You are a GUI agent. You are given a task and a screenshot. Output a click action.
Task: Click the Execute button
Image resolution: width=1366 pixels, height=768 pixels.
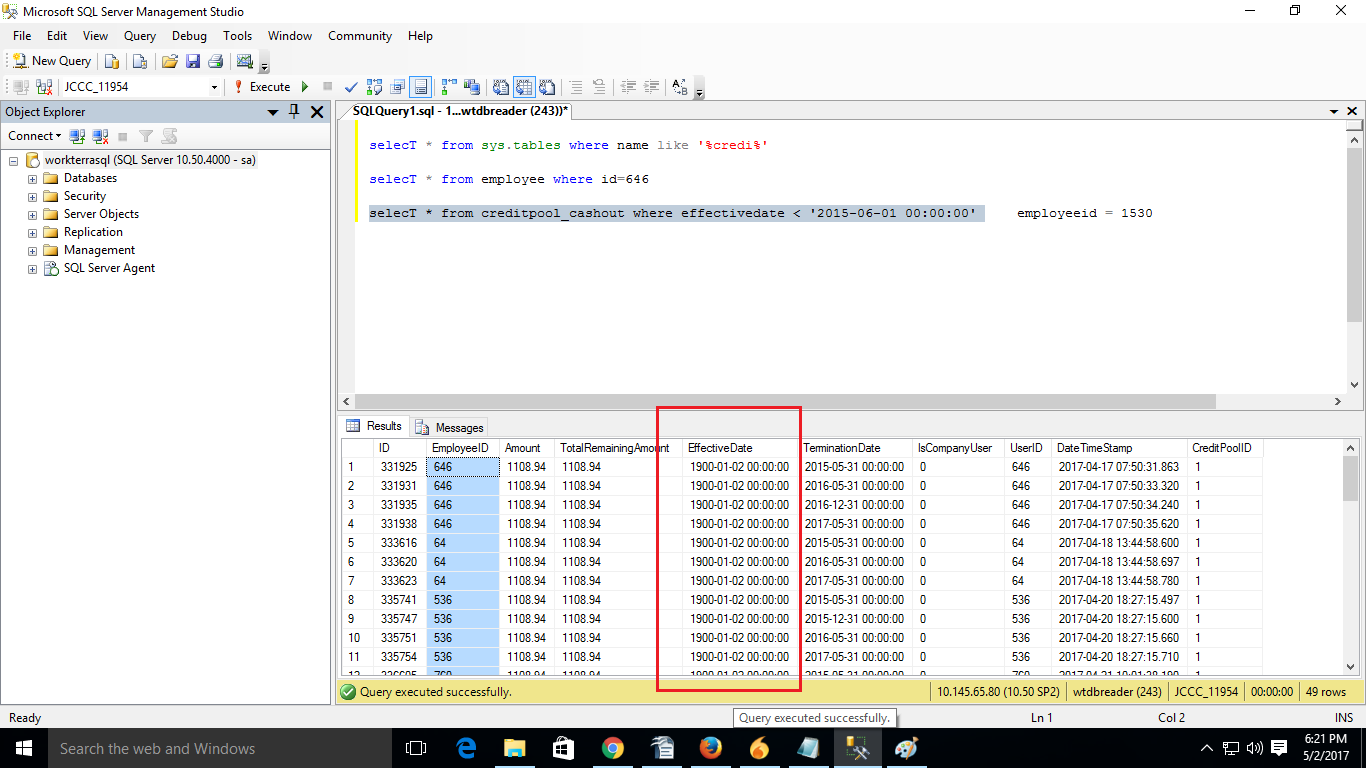(262, 87)
